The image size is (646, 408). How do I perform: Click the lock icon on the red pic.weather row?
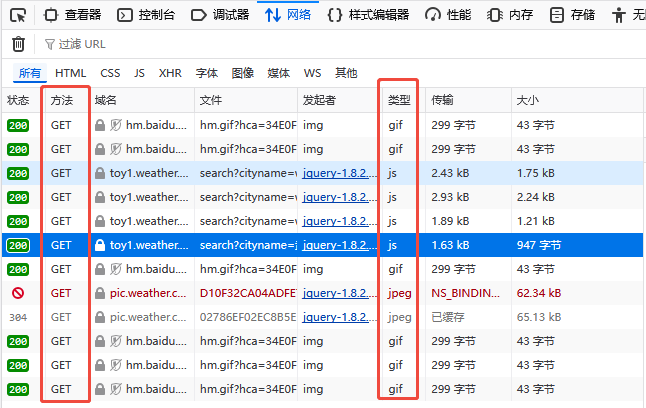(x=100, y=293)
